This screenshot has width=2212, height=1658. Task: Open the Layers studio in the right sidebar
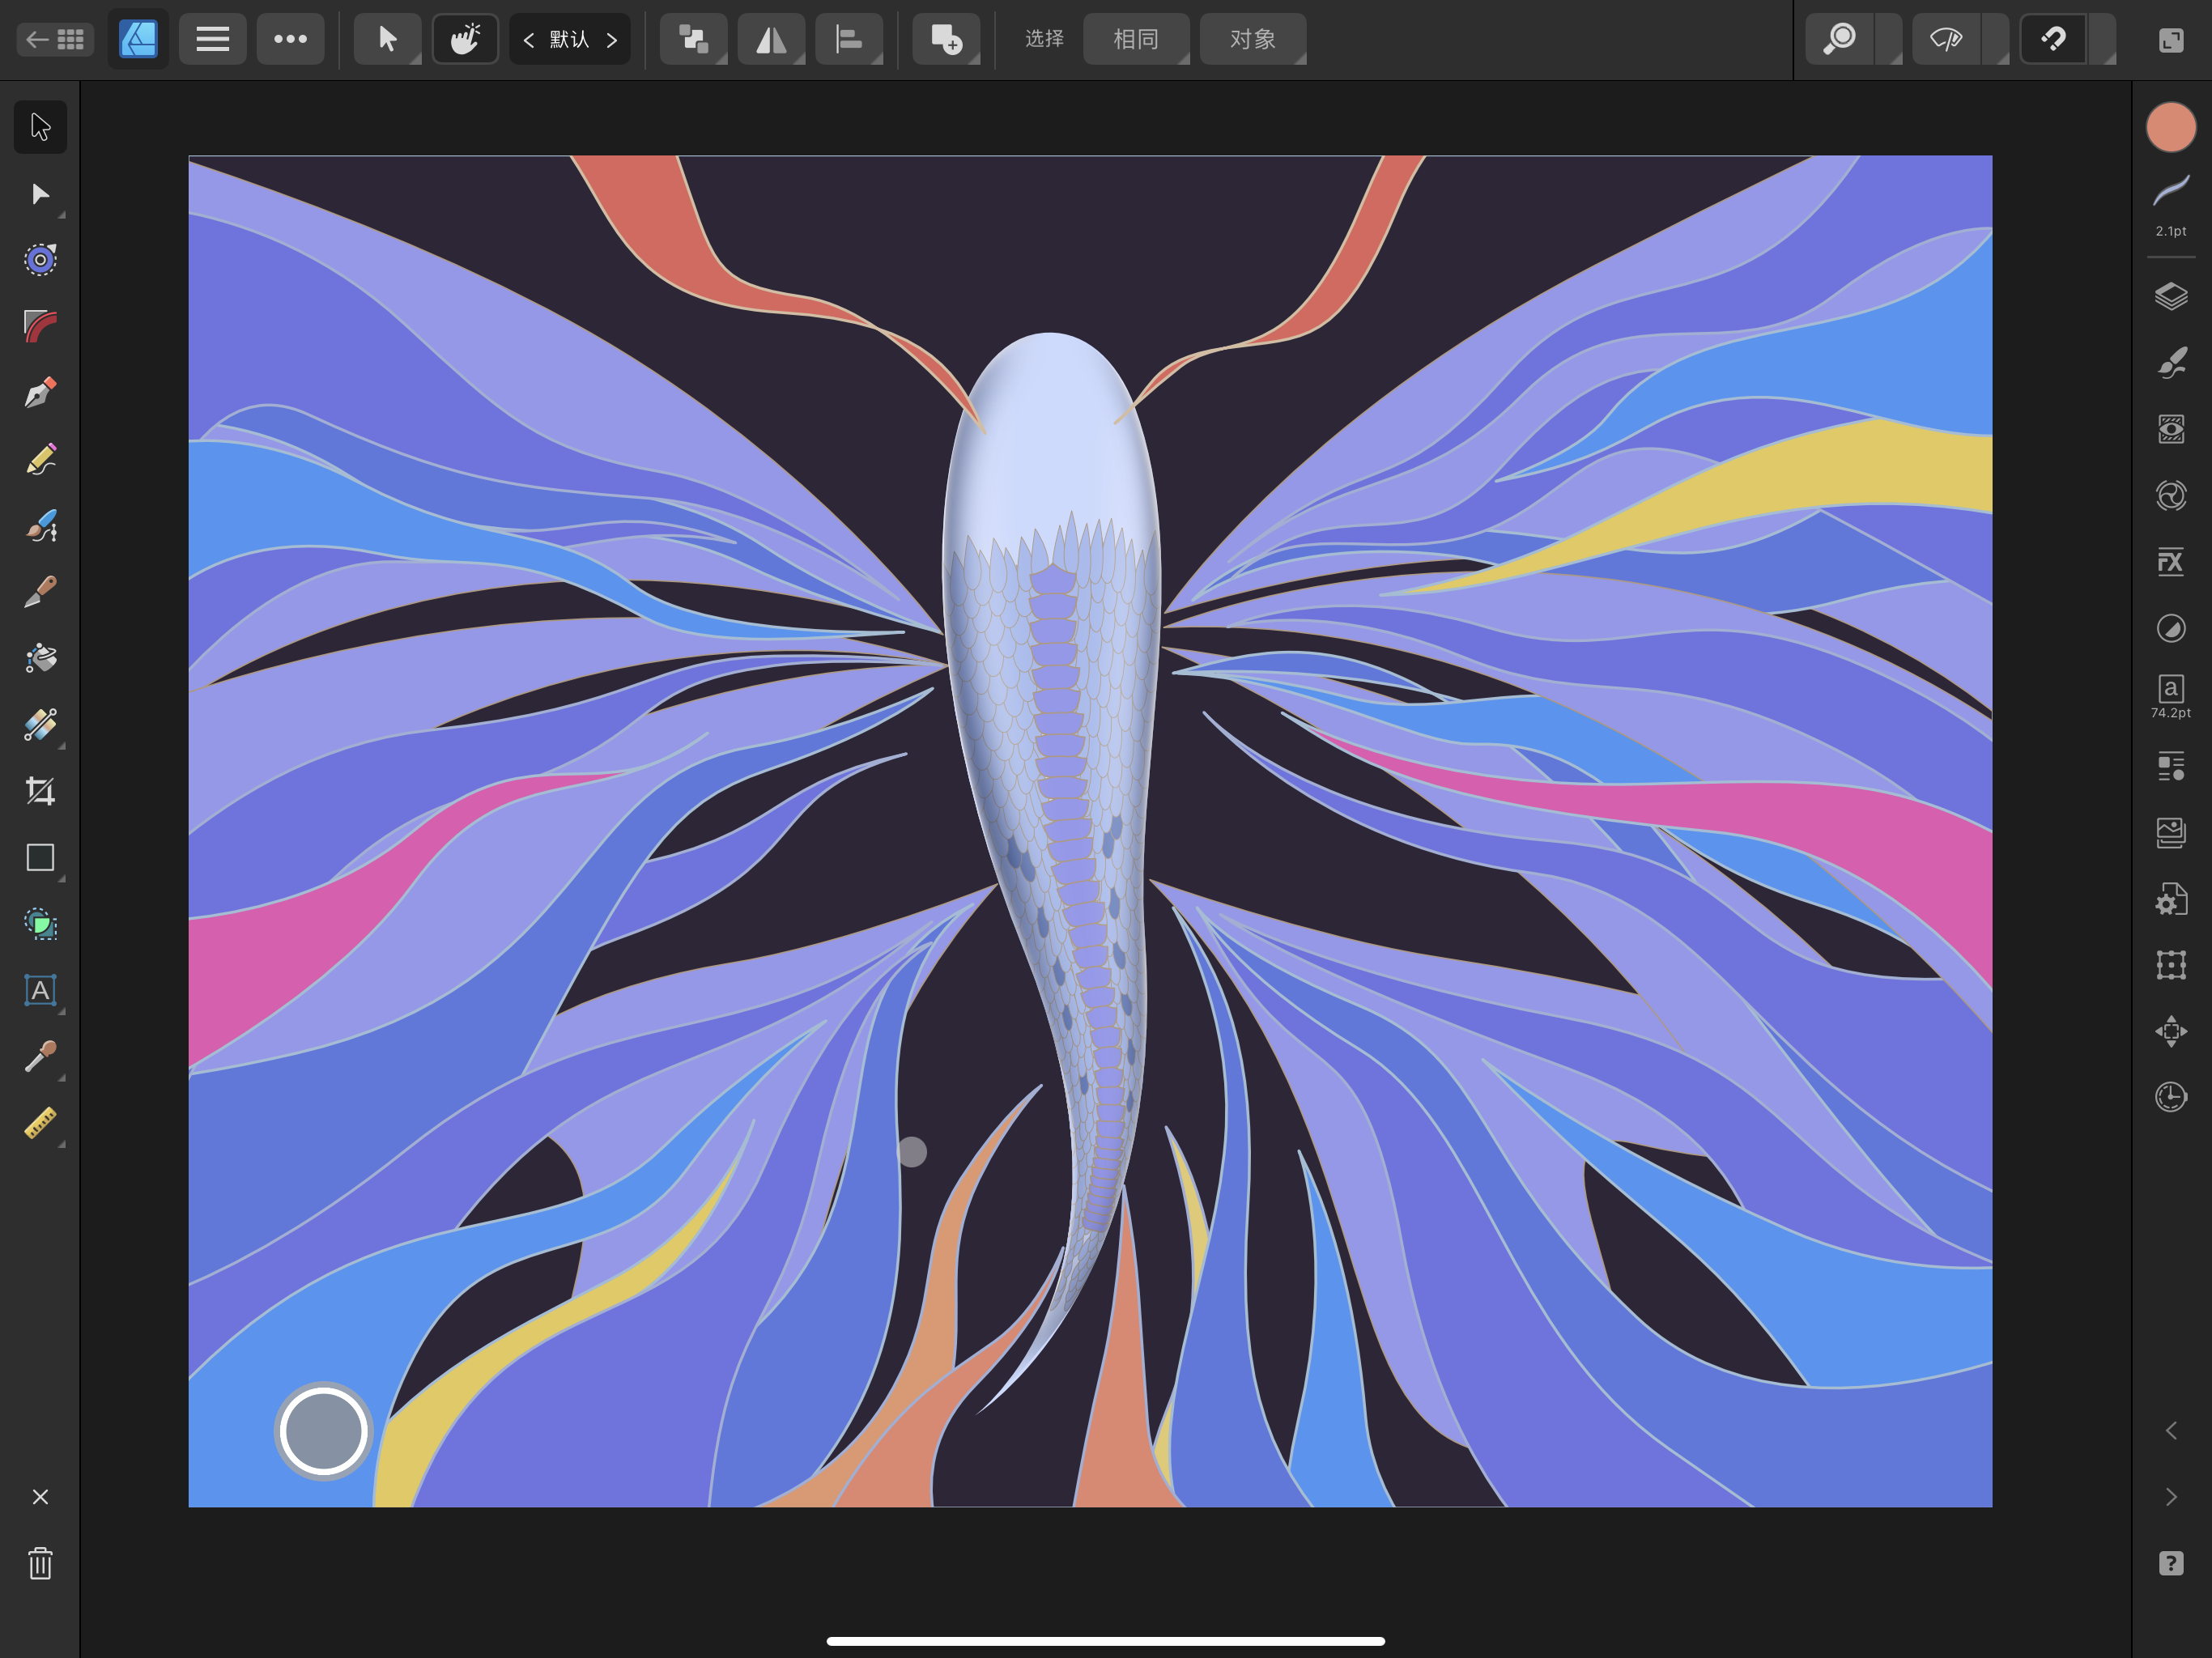[2170, 295]
